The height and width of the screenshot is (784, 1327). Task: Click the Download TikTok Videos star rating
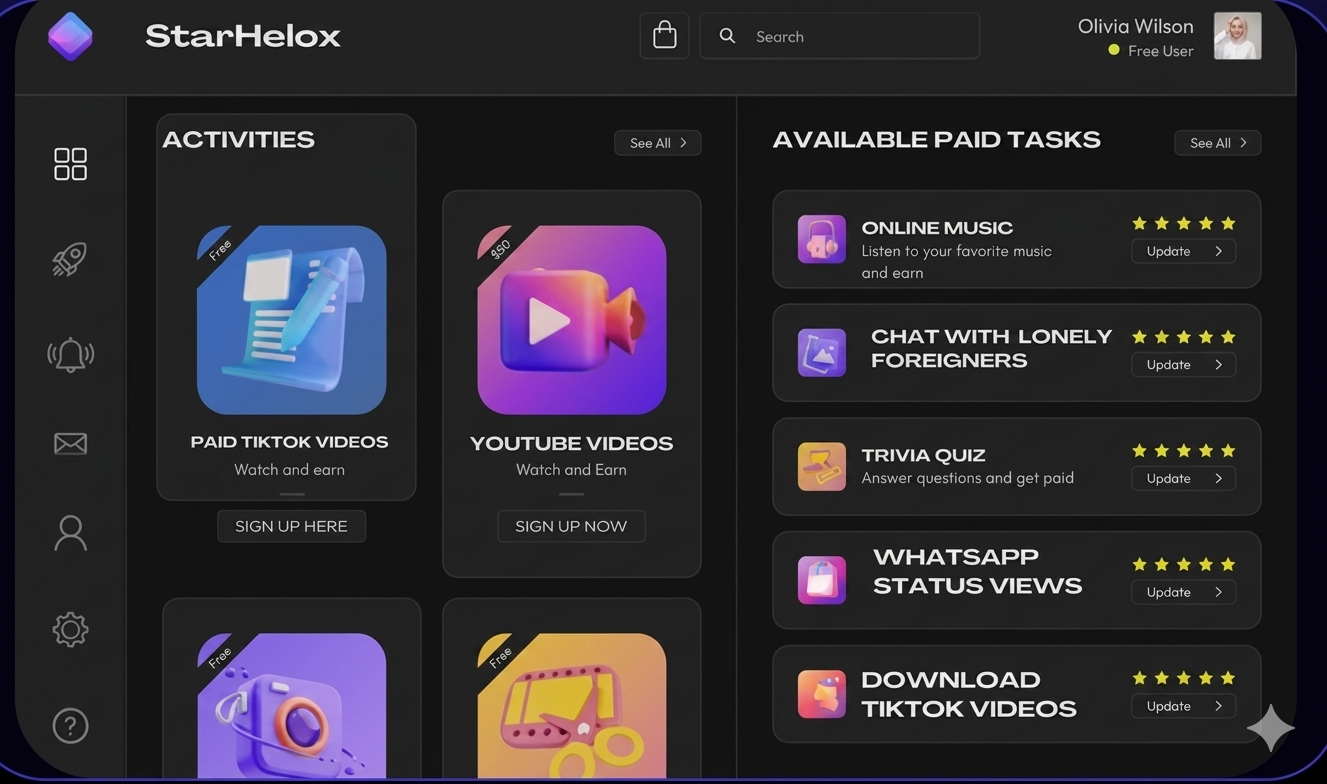pos(1184,678)
